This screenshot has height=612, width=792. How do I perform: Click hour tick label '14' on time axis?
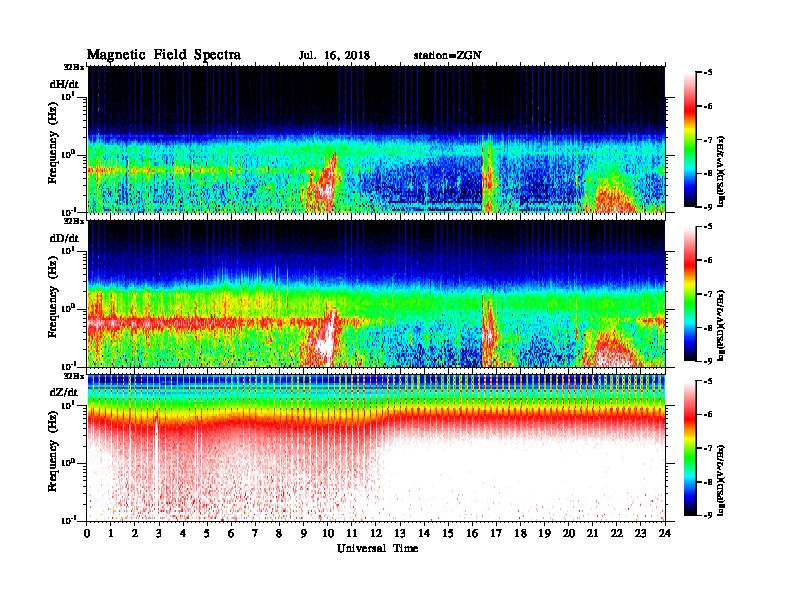pyautogui.click(x=424, y=534)
